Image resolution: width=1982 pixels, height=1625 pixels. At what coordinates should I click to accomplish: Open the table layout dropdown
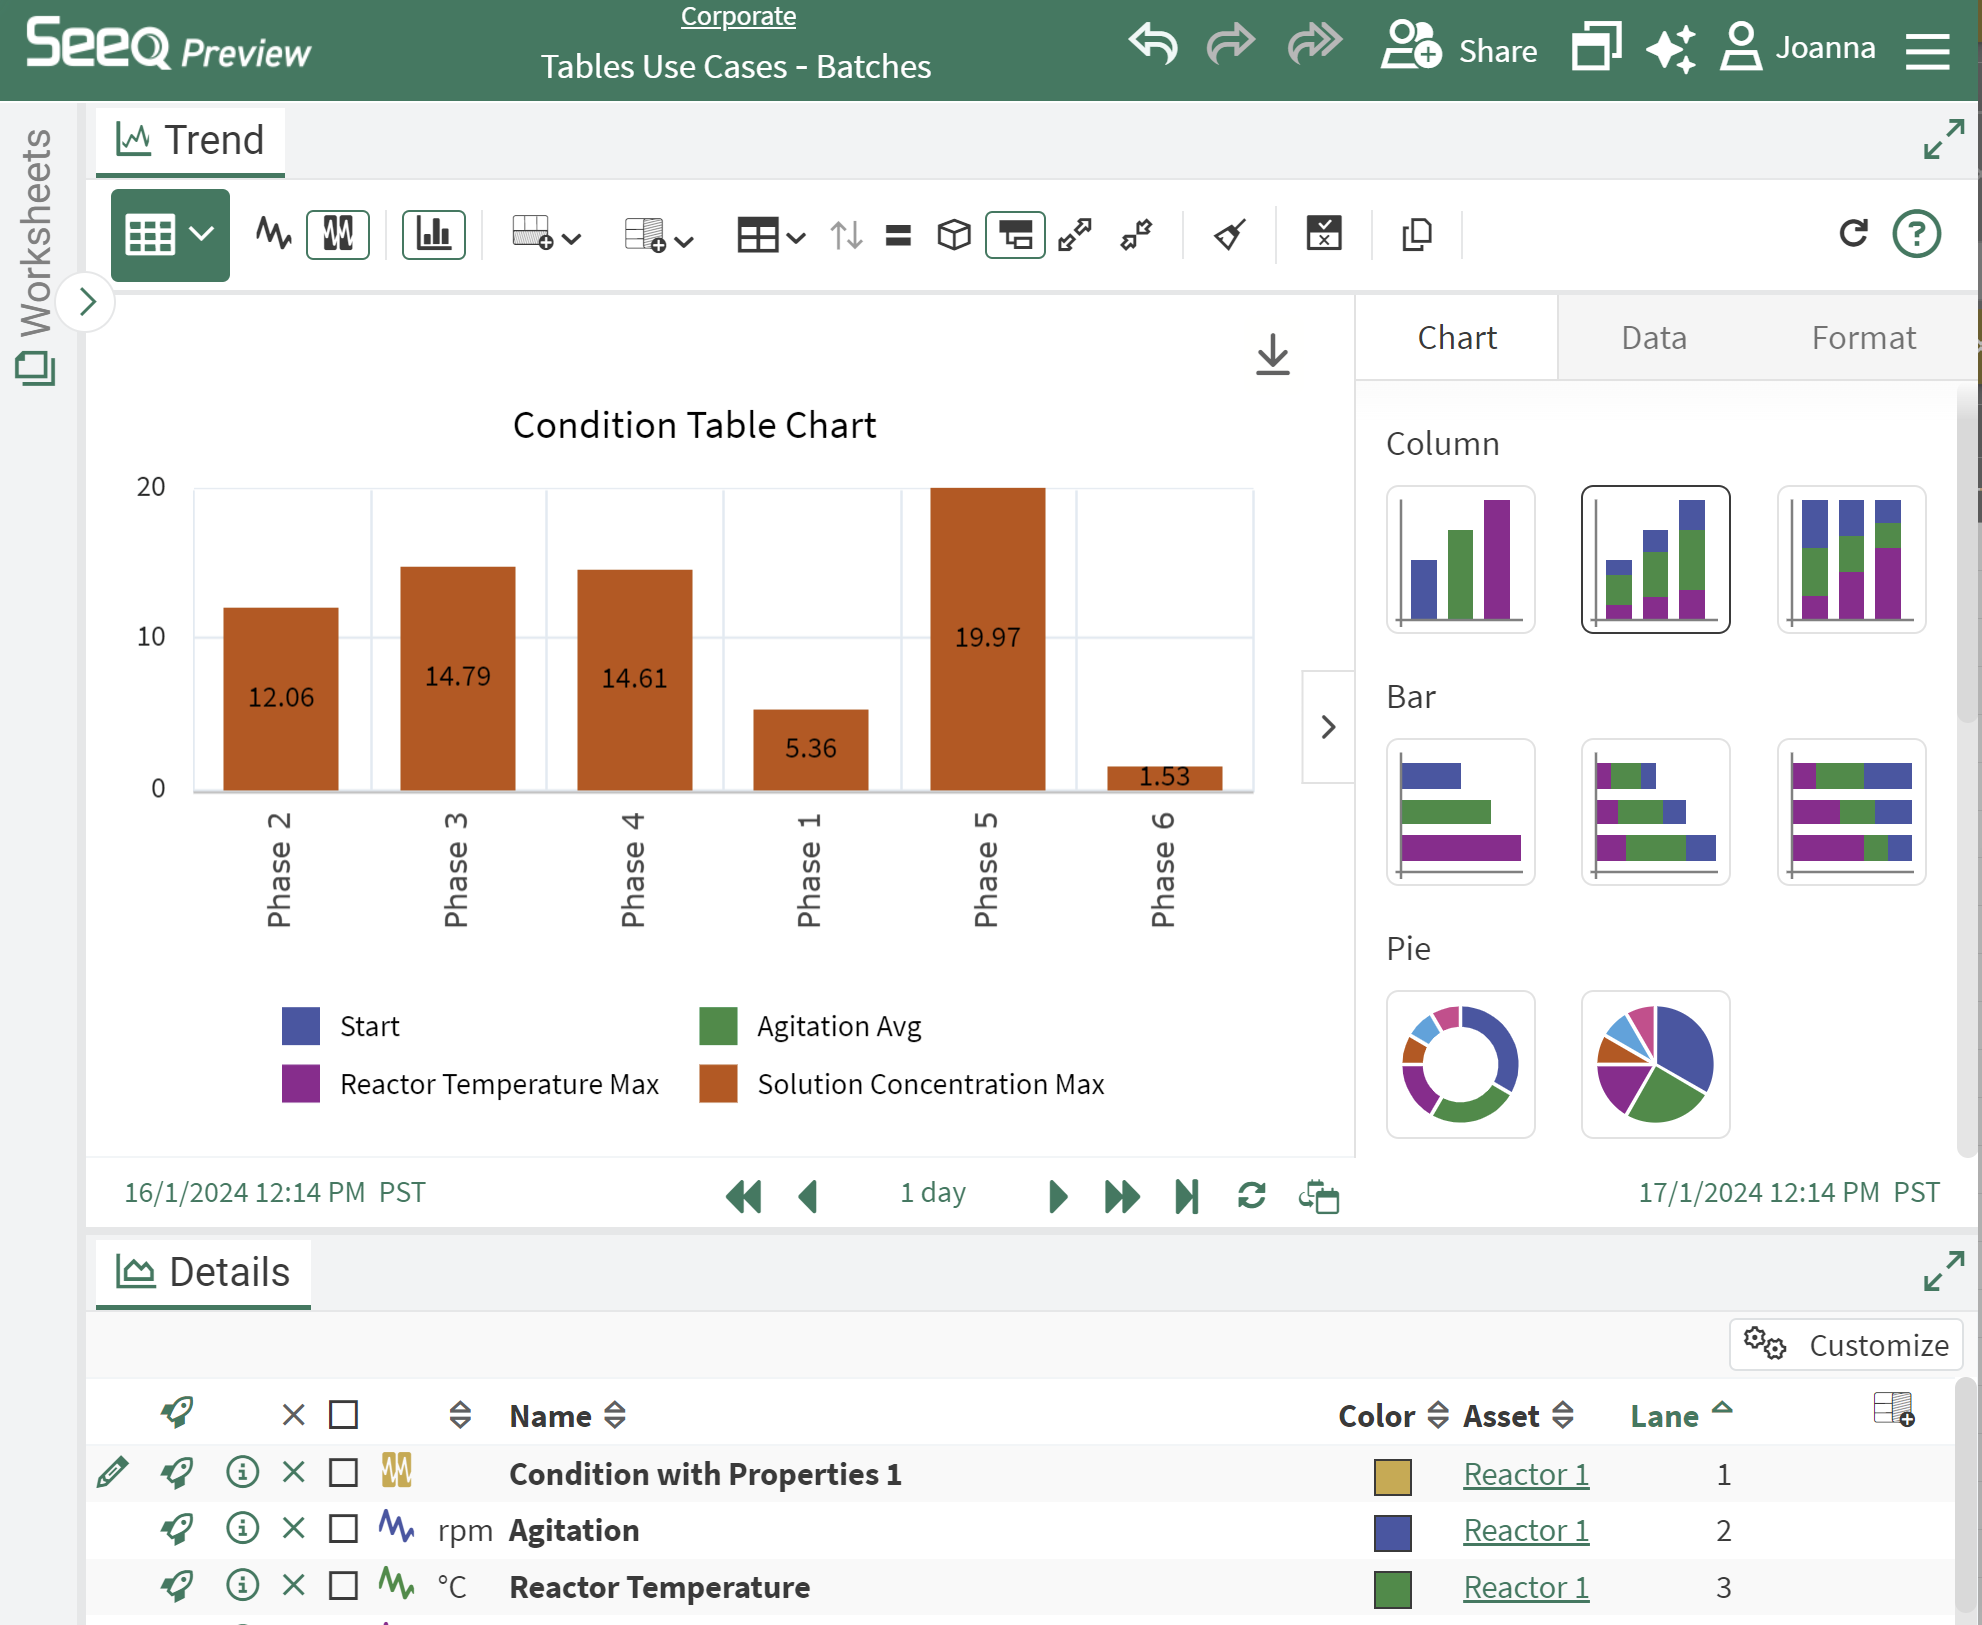770,236
